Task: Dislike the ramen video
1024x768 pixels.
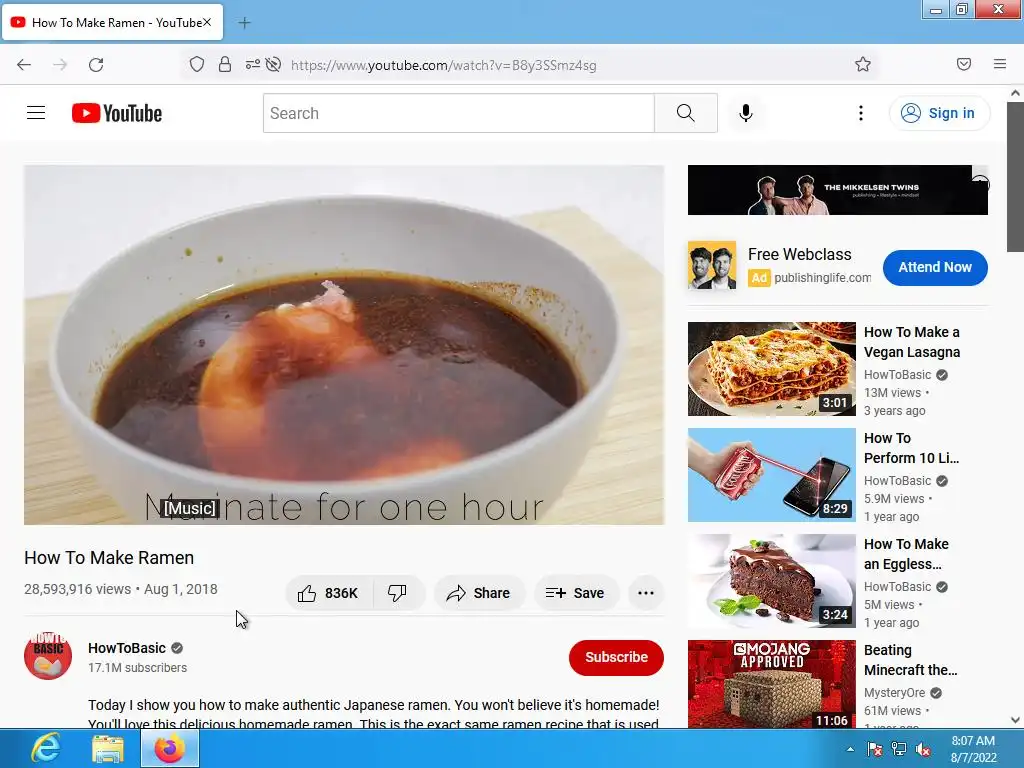Action: (397, 593)
